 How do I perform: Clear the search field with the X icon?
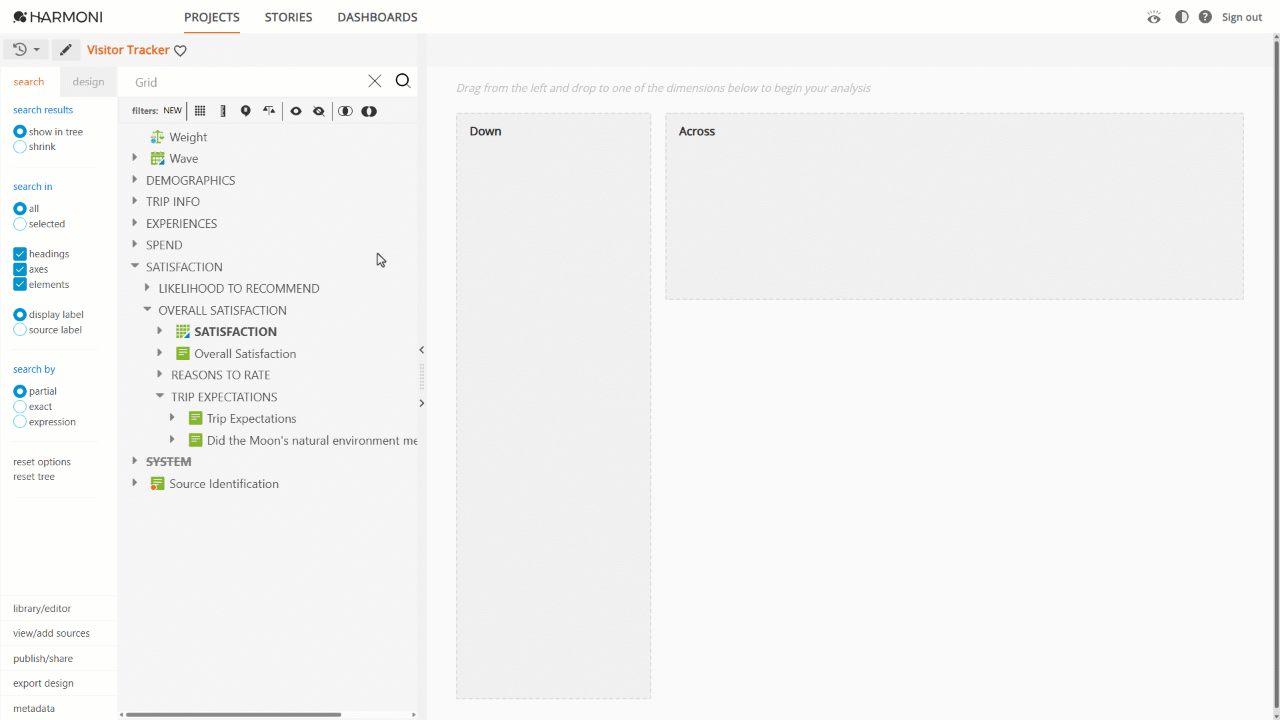click(x=375, y=81)
